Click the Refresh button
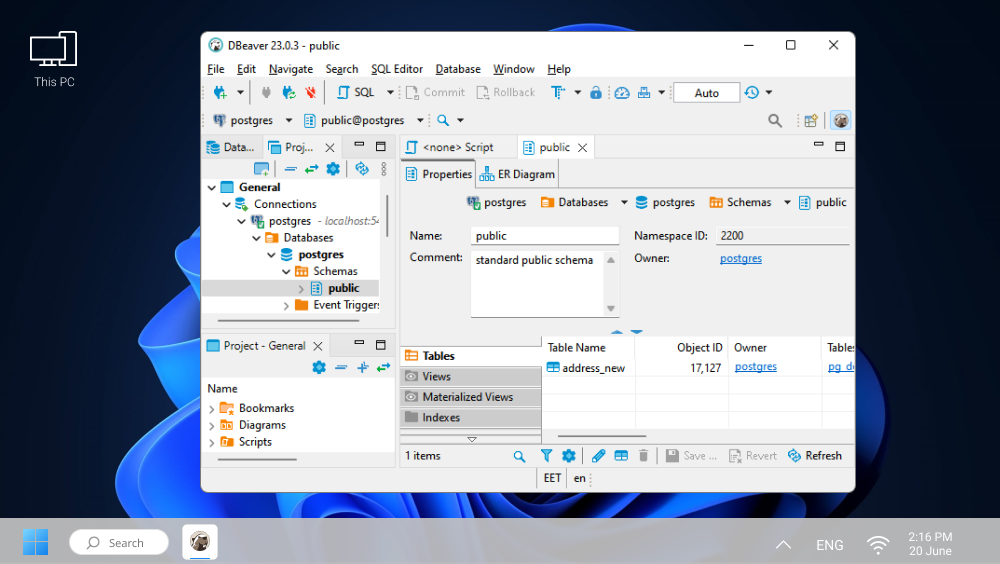The width and height of the screenshot is (1000, 564). tap(815, 456)
